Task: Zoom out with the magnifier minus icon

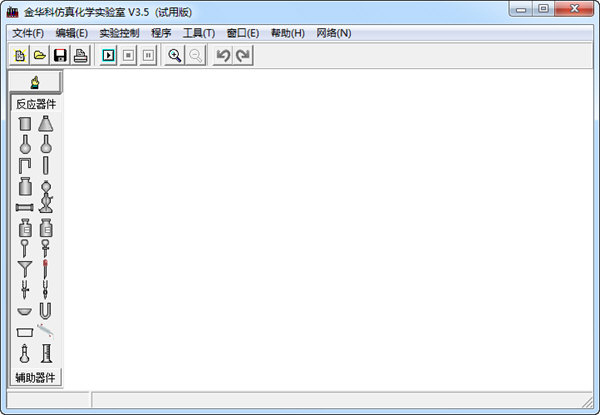Action: click(196, 56)
